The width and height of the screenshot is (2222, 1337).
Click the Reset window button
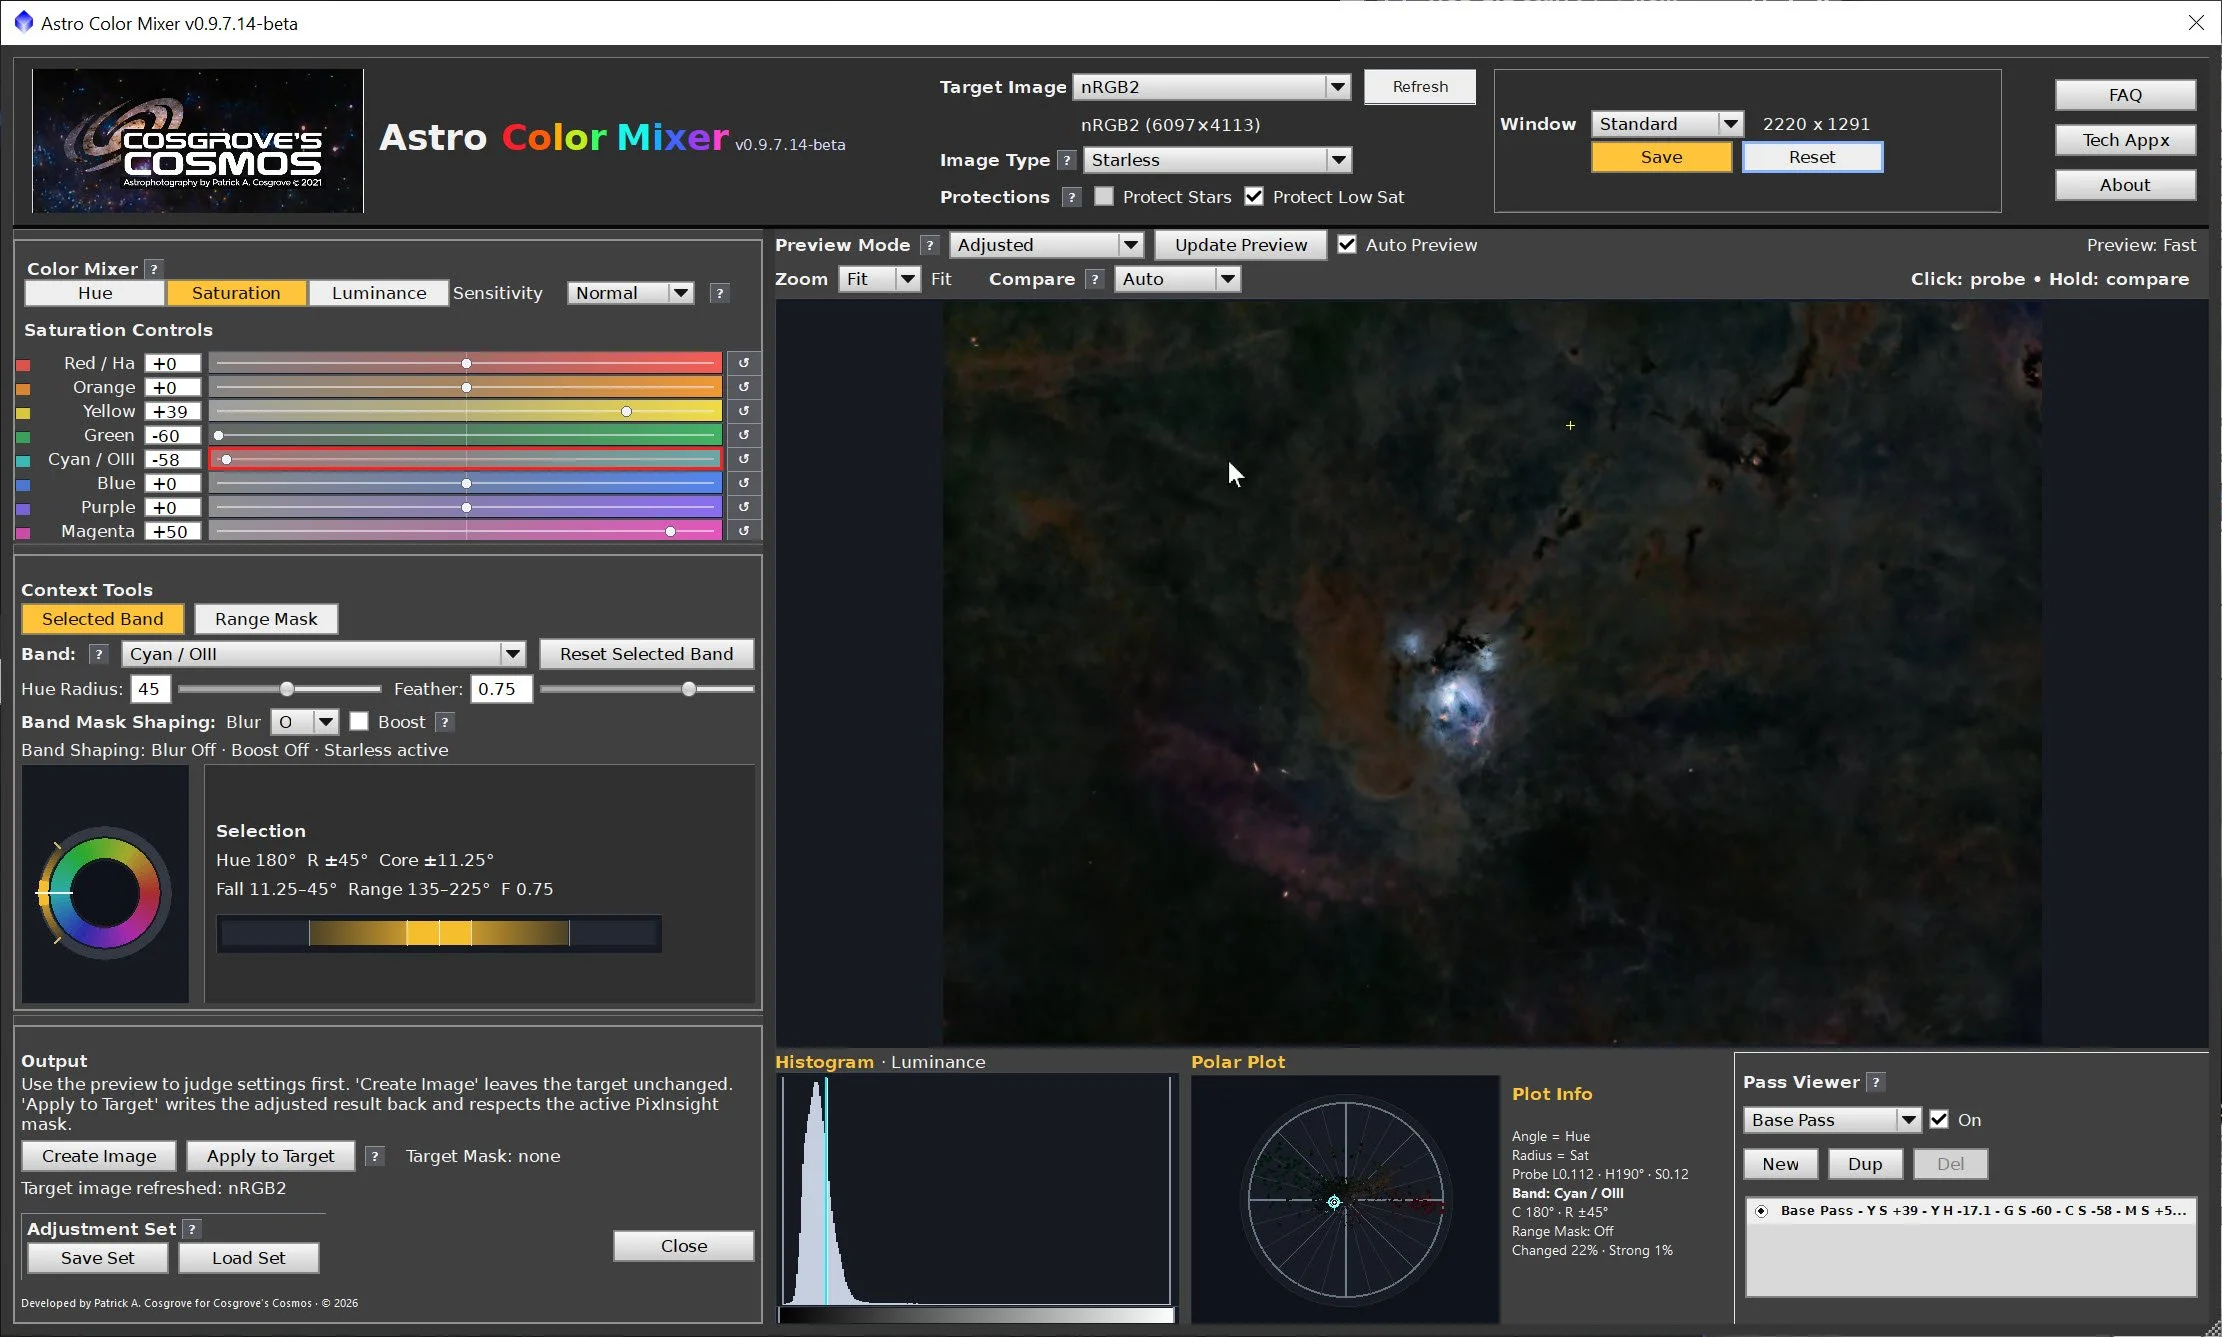coord(1812,157)
